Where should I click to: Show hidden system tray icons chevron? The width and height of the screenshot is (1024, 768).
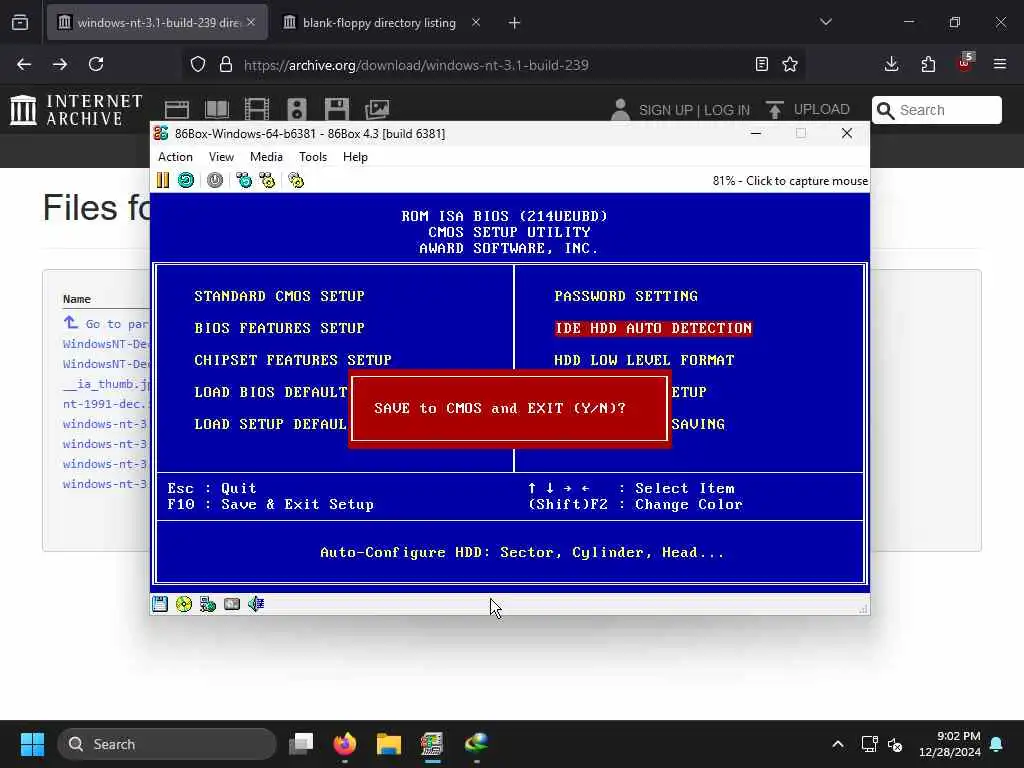[x=838, y=744]
